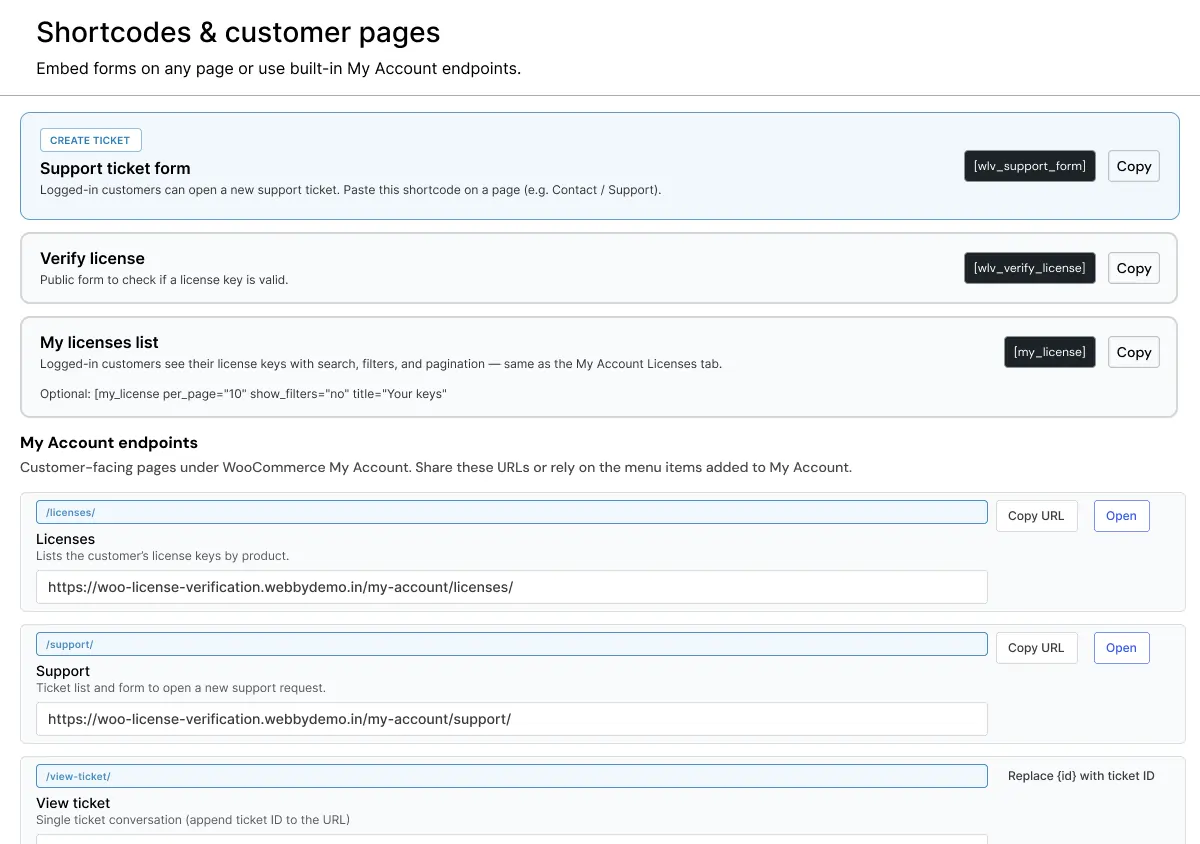Click Copy URL for Licenses endpoint

click(1036, 516)
